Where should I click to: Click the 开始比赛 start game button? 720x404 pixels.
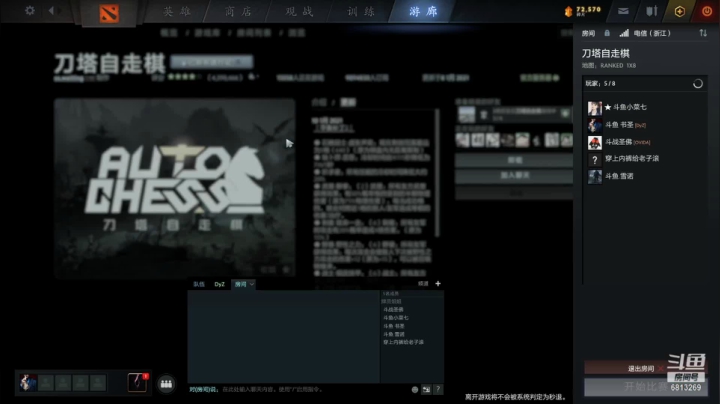pos(646,387)
